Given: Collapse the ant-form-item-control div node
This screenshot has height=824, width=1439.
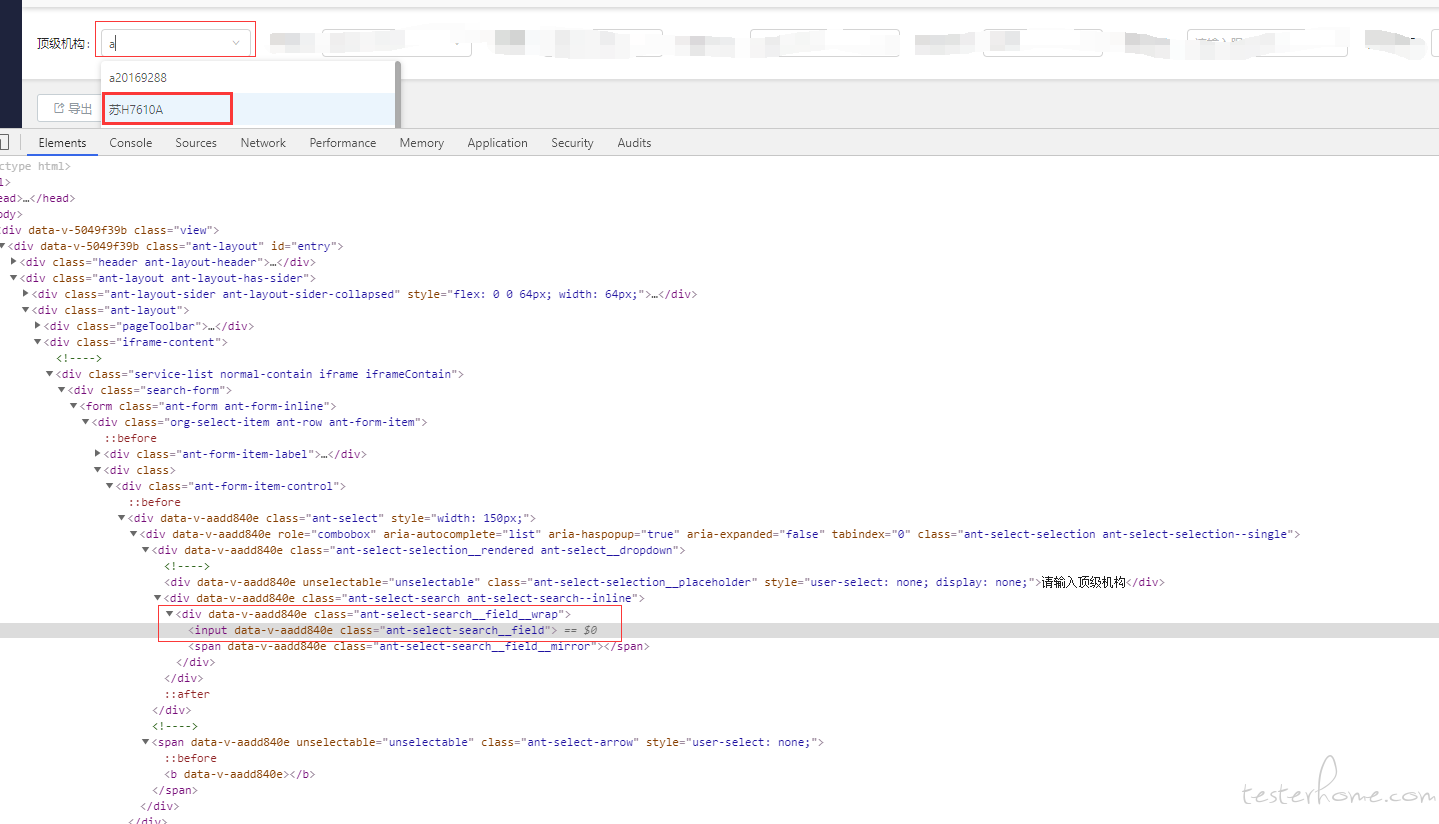Looking at the screenshot, I should click(110, 486).
